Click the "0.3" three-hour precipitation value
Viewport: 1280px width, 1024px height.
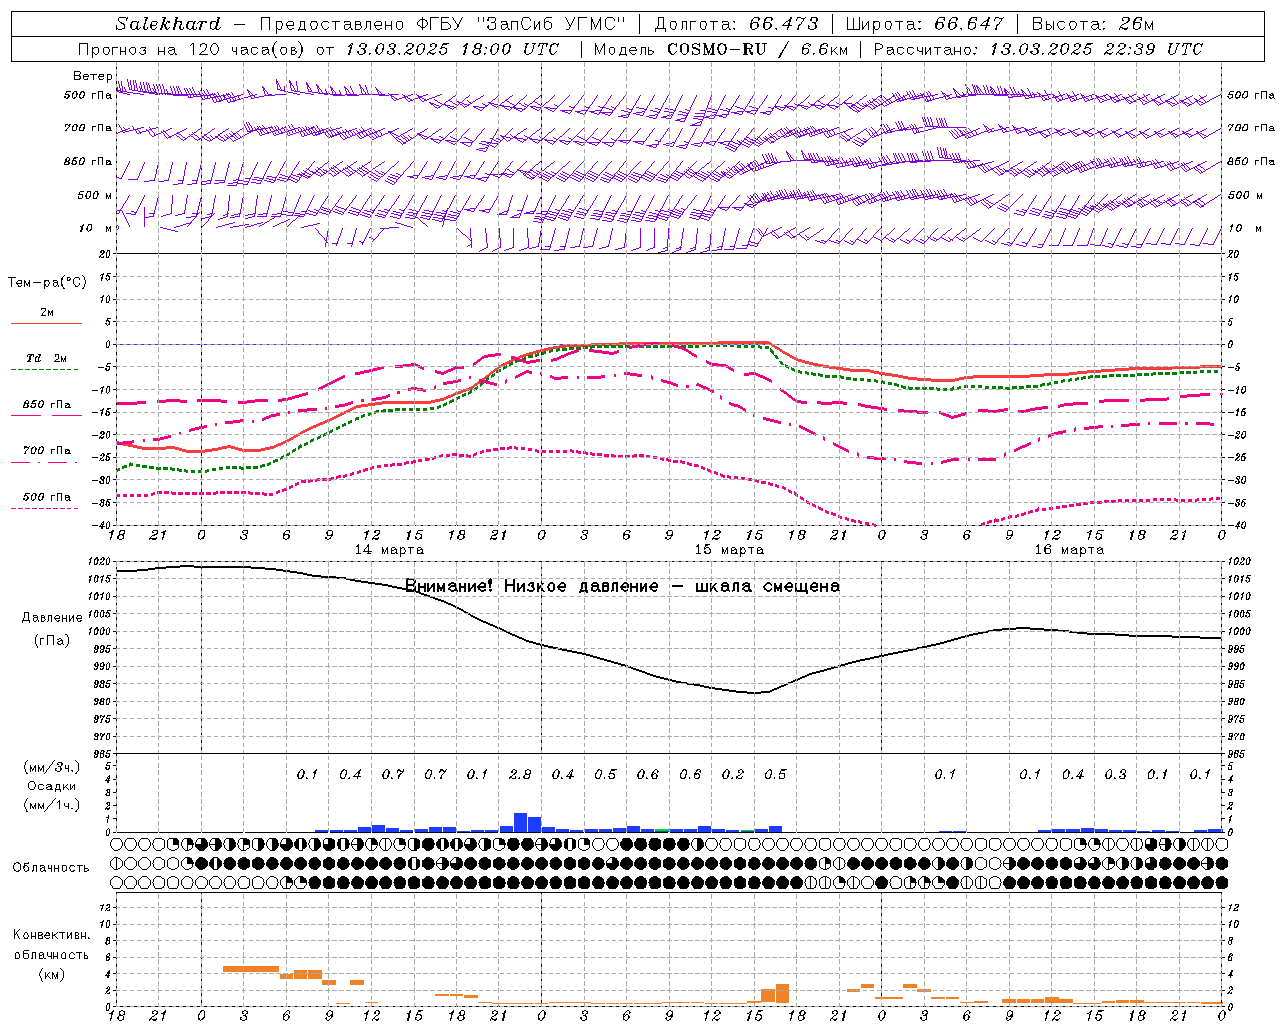coord(1115,774)
